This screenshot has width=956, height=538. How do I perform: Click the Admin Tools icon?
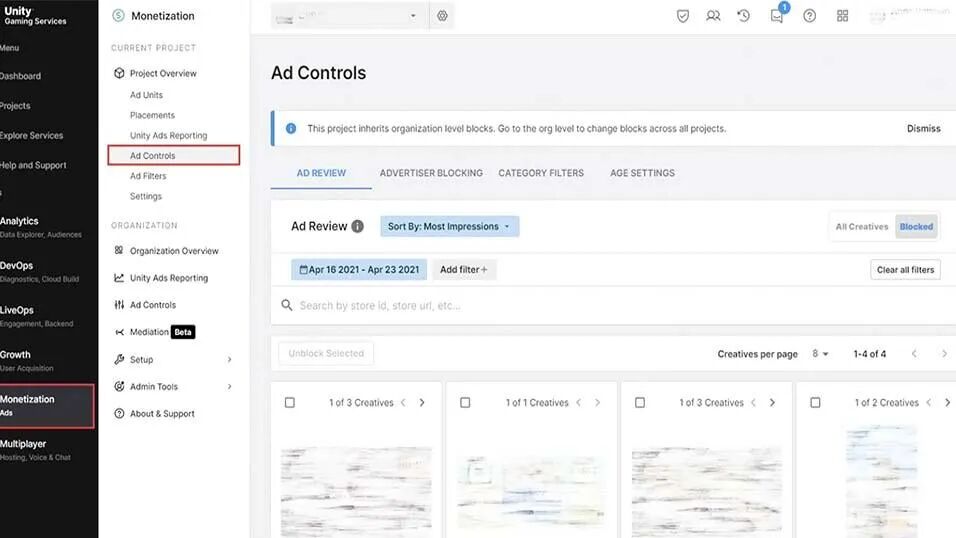click(x=119, y=386)
